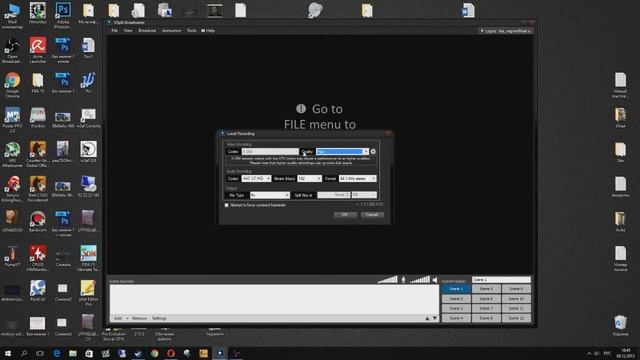Open the Audio Encoding Codec dropdown
The width and height of the screenshot is (640, 360).
pos(256,178)
